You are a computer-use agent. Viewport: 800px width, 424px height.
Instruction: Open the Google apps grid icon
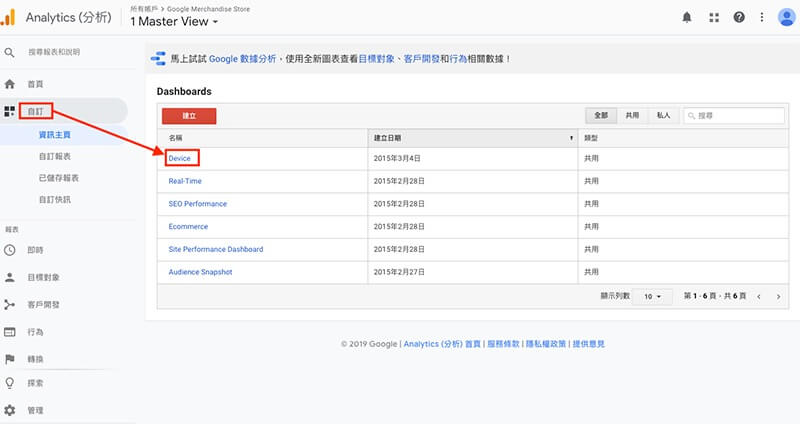click(x=714, y=17)
